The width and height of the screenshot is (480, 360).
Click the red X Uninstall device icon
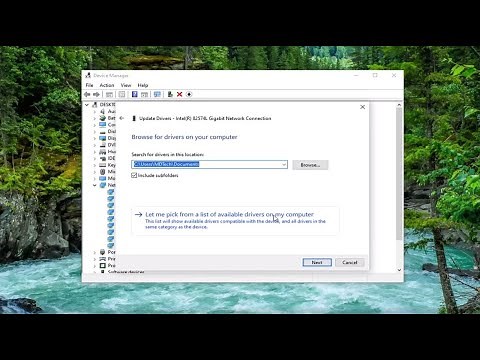point(179,94)
